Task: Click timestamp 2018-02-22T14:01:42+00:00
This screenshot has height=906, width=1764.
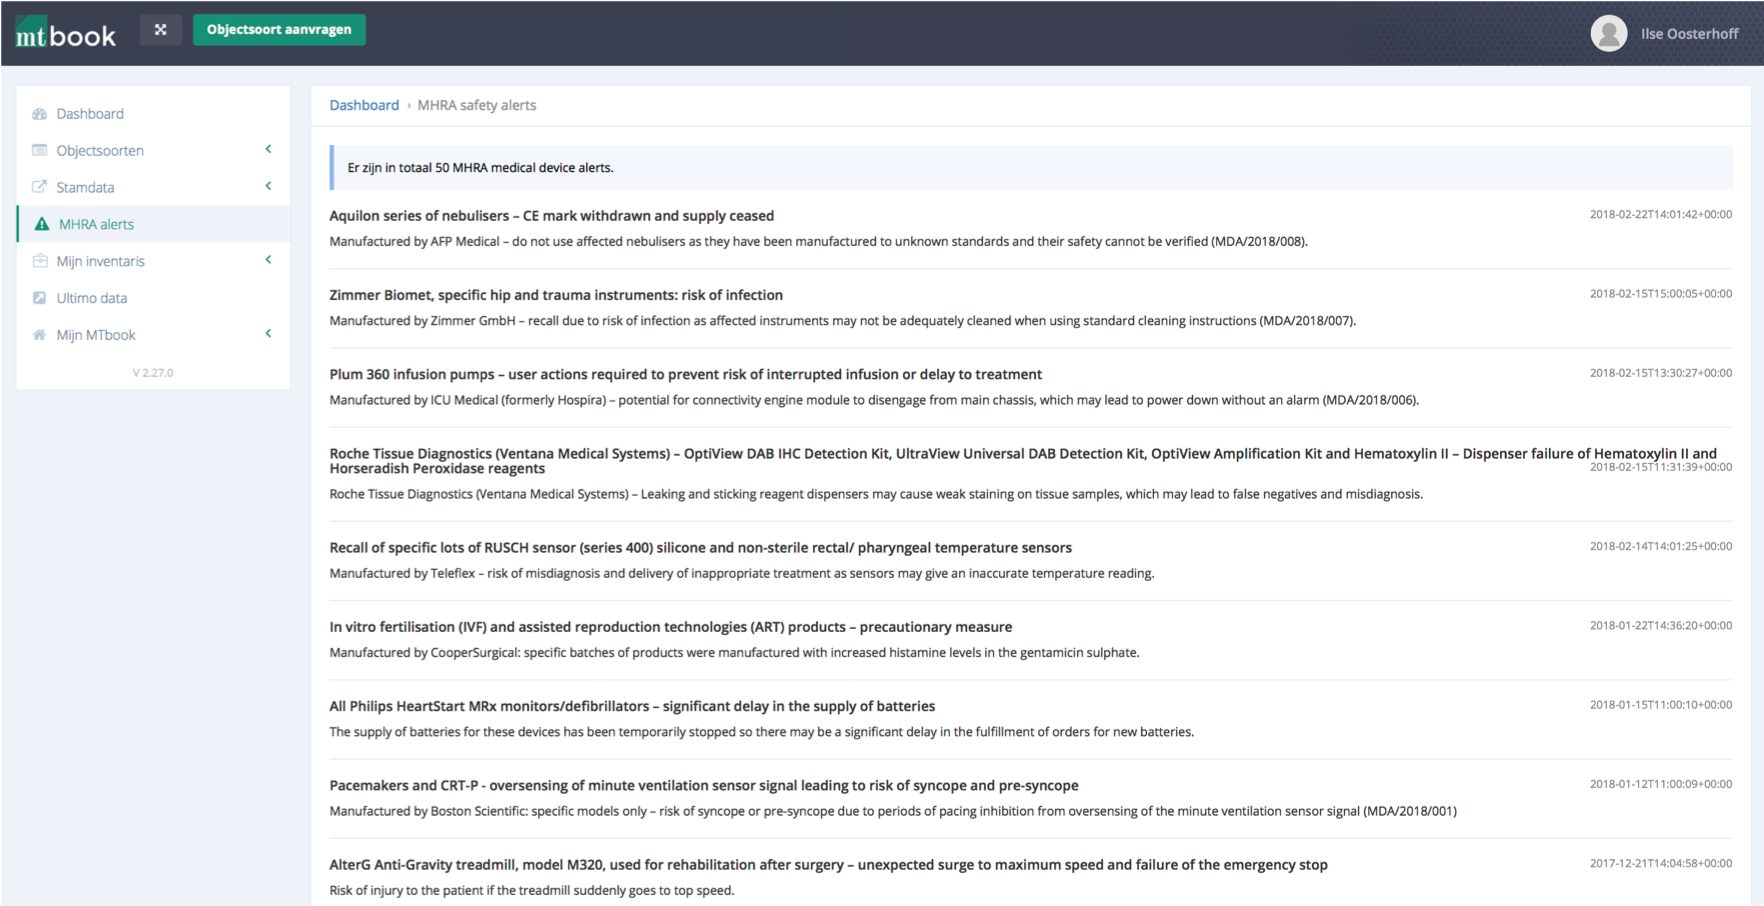Action: (1661, 214)
